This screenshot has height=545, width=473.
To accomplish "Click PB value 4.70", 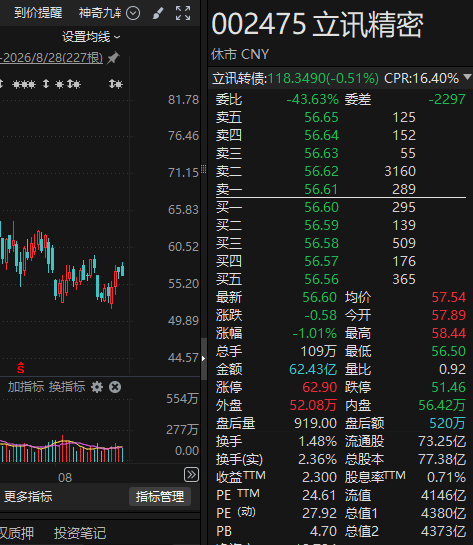I will 324,531.
